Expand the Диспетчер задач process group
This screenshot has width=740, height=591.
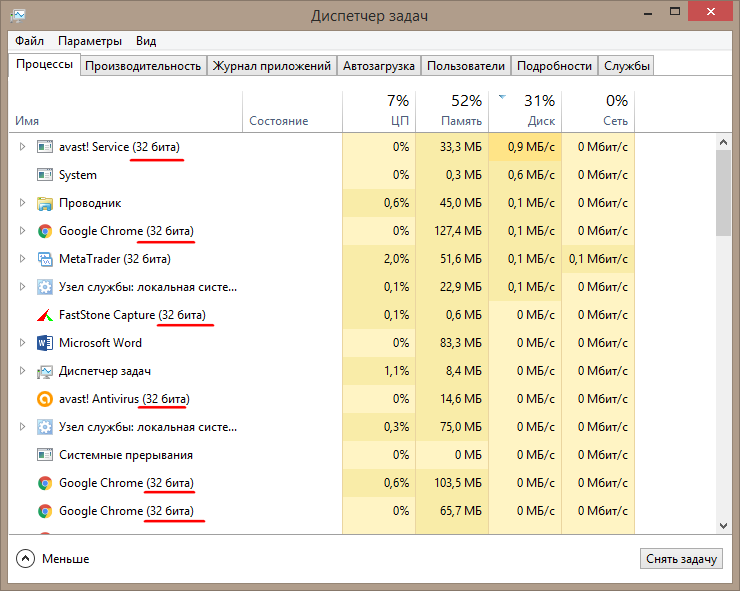point(22,371)
